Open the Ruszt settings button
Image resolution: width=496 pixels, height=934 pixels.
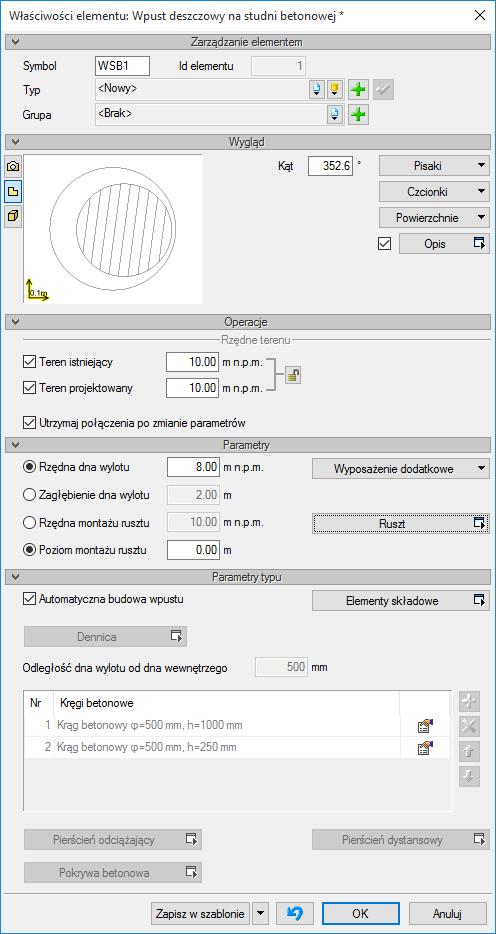(401, 523)
